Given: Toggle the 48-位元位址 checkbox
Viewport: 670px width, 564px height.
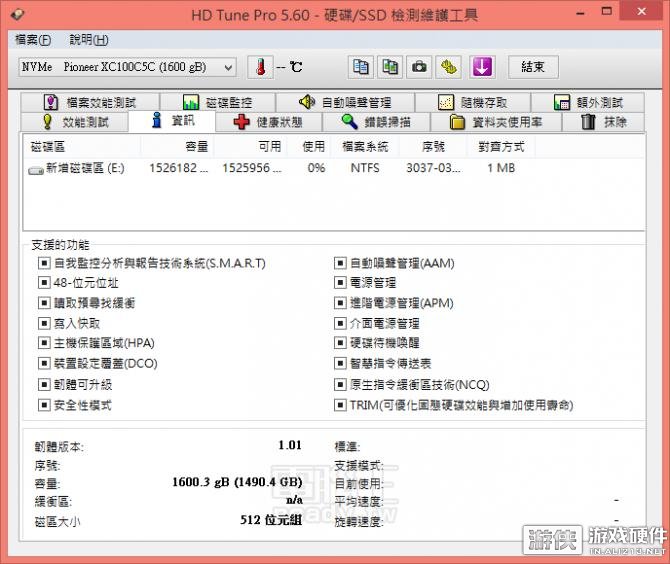Looking at the screenshot, I should pyautogui.click(x=44, y=282).
